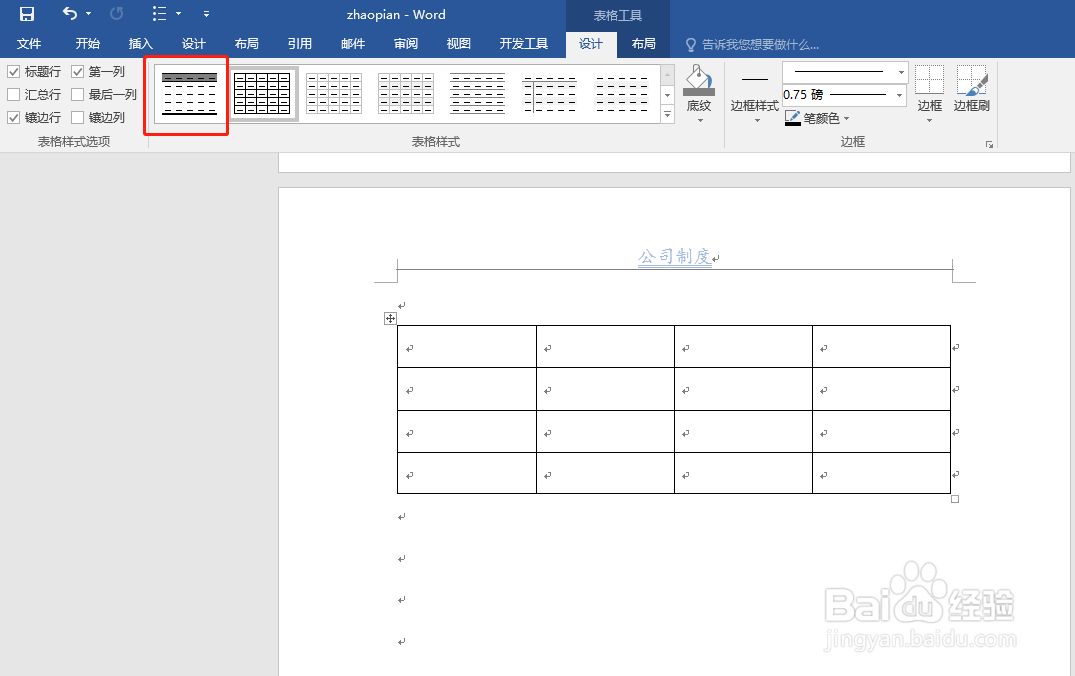Switch to the 邮件 tab
This screenshot has height=676, width=1075.
click(353, 44)
